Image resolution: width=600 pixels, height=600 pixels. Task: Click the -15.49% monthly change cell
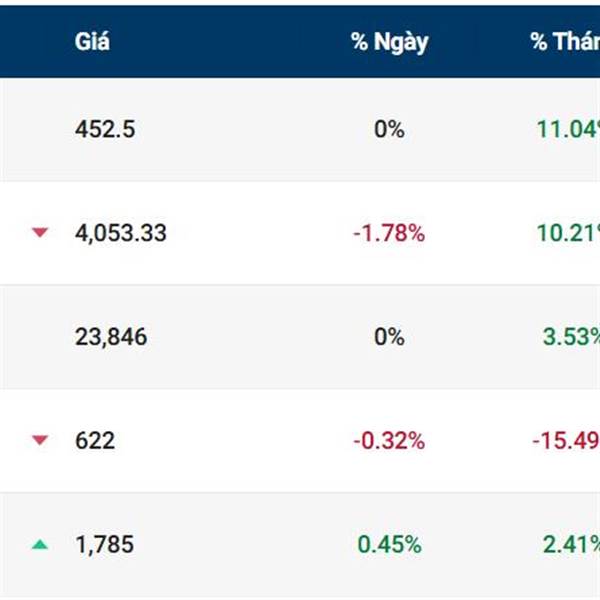(x=566, y=440)
